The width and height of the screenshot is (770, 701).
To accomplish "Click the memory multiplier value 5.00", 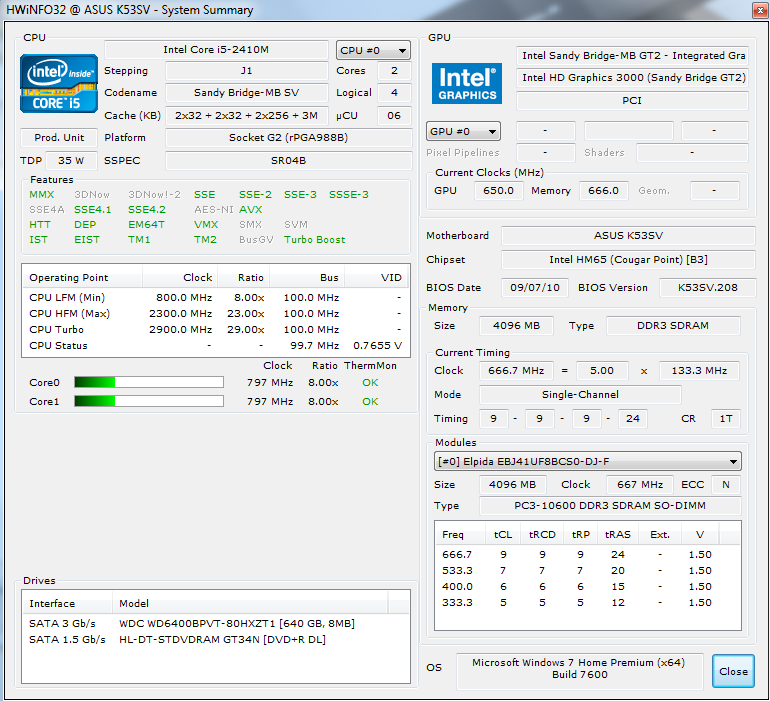I will click(x=602, y=370).
